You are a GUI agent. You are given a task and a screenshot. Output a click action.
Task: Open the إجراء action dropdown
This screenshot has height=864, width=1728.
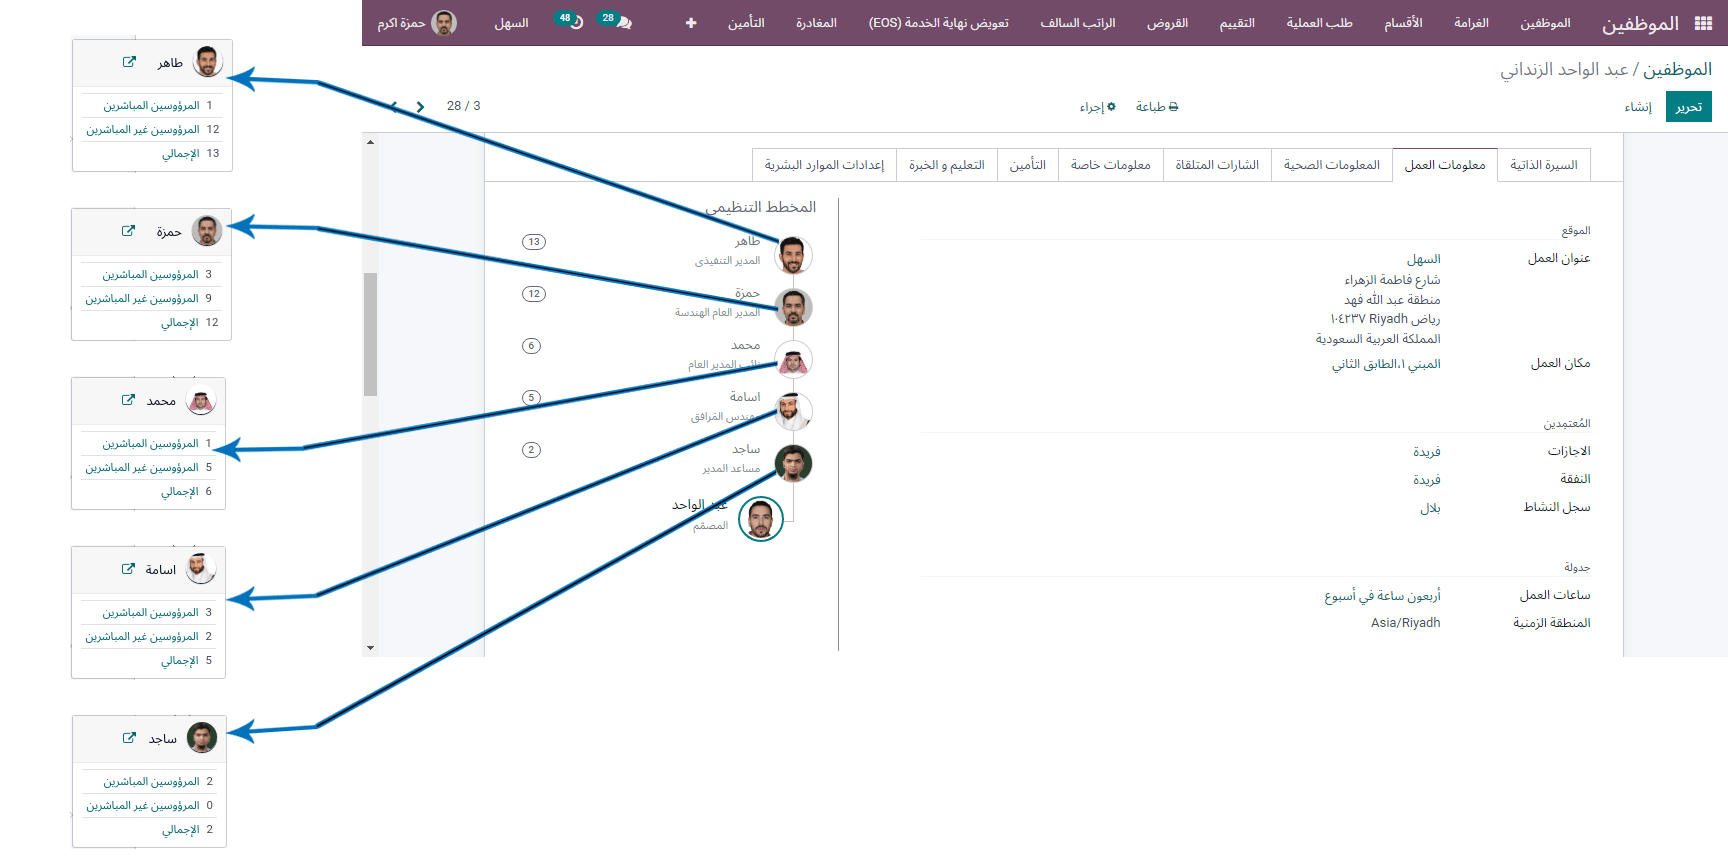tap(1097, 107)
